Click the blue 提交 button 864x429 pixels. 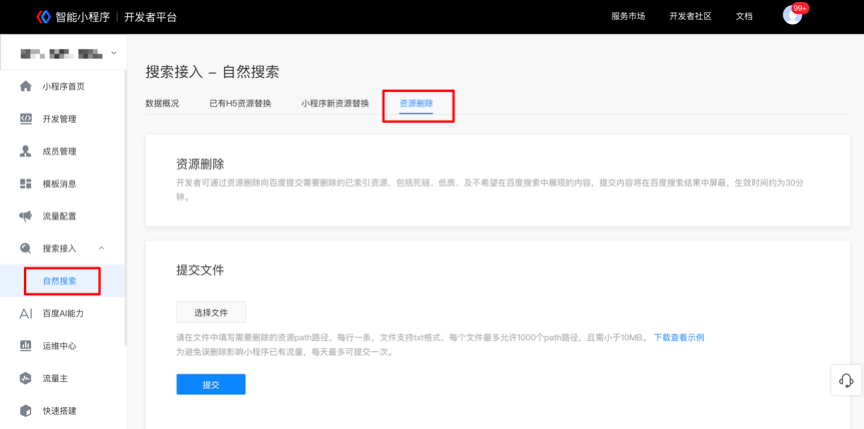coord(211,384)
